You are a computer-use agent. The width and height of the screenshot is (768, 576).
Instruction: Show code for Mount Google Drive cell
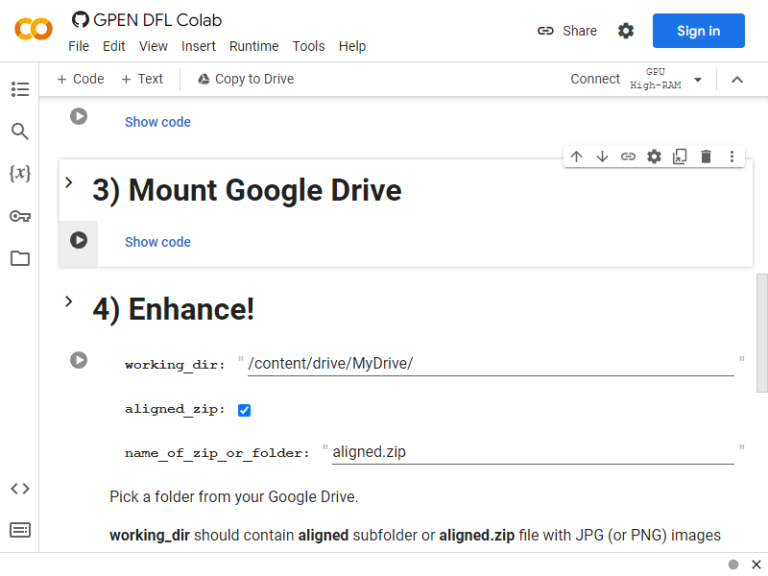pyautogui.click(x=158, y=242)
